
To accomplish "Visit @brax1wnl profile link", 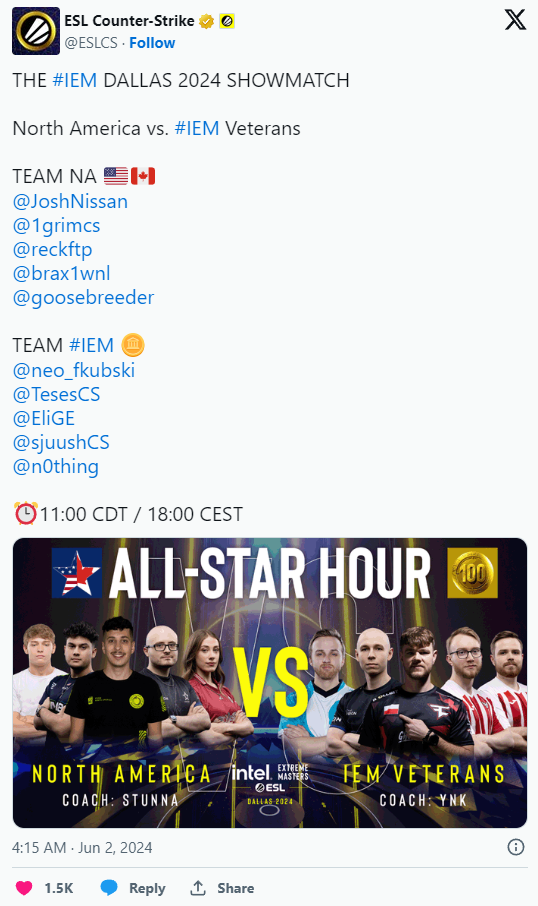I will click(x=61, y=273).
